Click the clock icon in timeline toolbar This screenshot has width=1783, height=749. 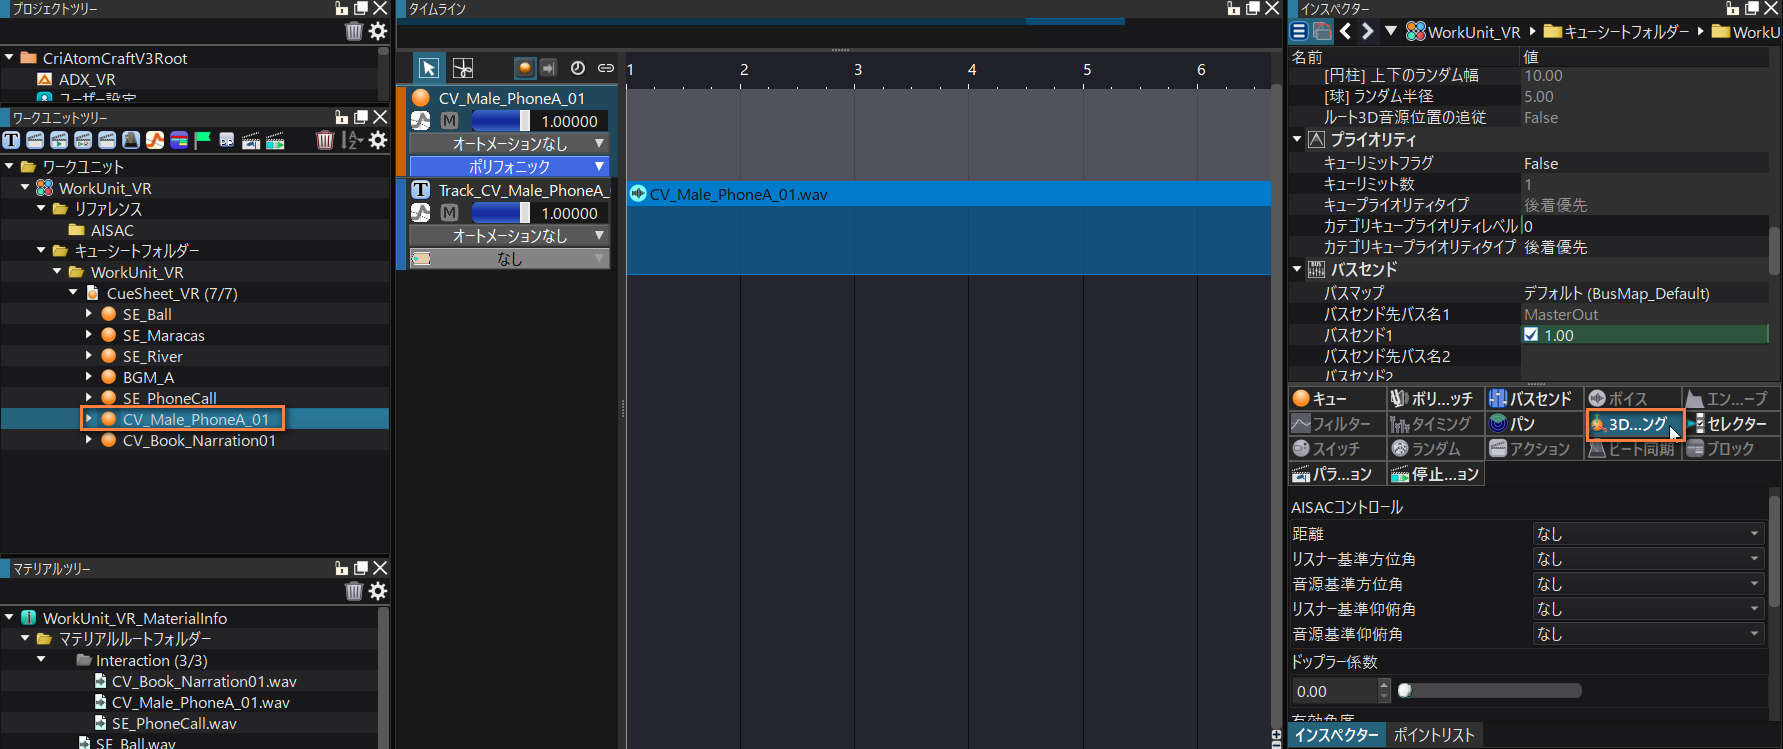pyautogui.click(x=578, y=68)
